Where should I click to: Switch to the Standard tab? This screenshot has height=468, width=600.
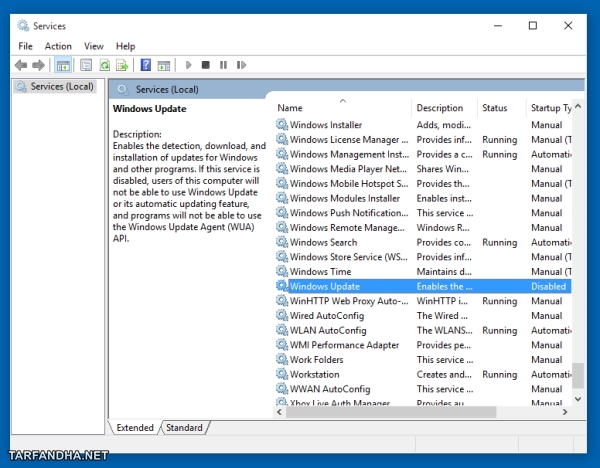(184, 427)
